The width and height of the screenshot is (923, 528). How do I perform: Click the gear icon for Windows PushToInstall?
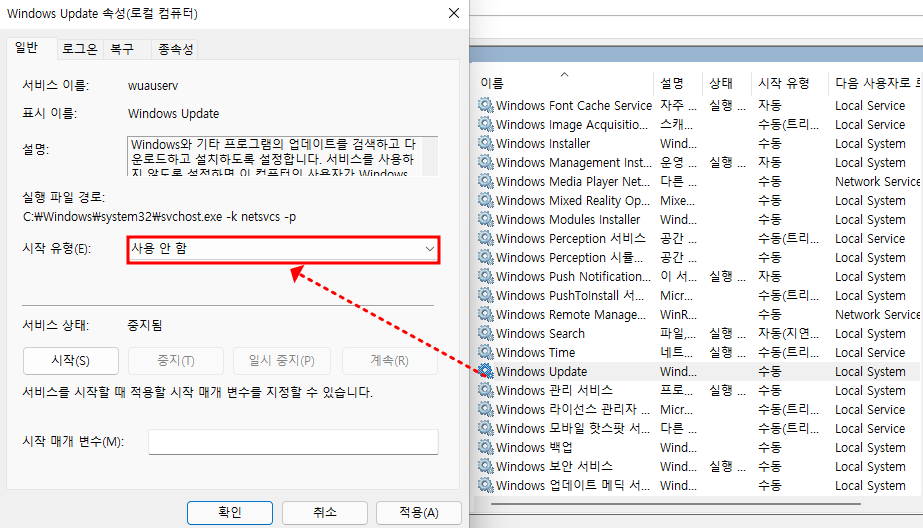486,295
